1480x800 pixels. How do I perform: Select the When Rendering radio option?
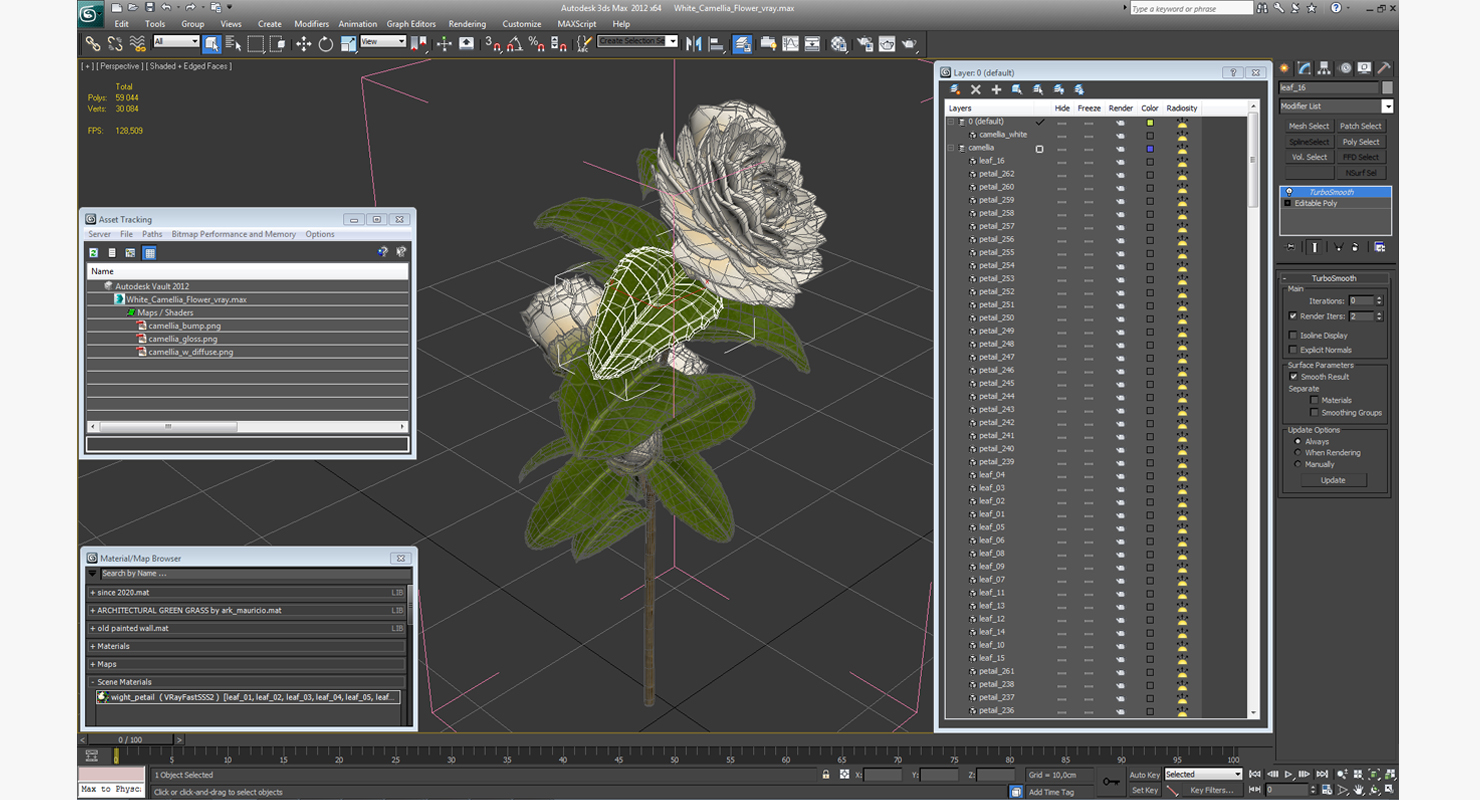(x=1298, y=452)
